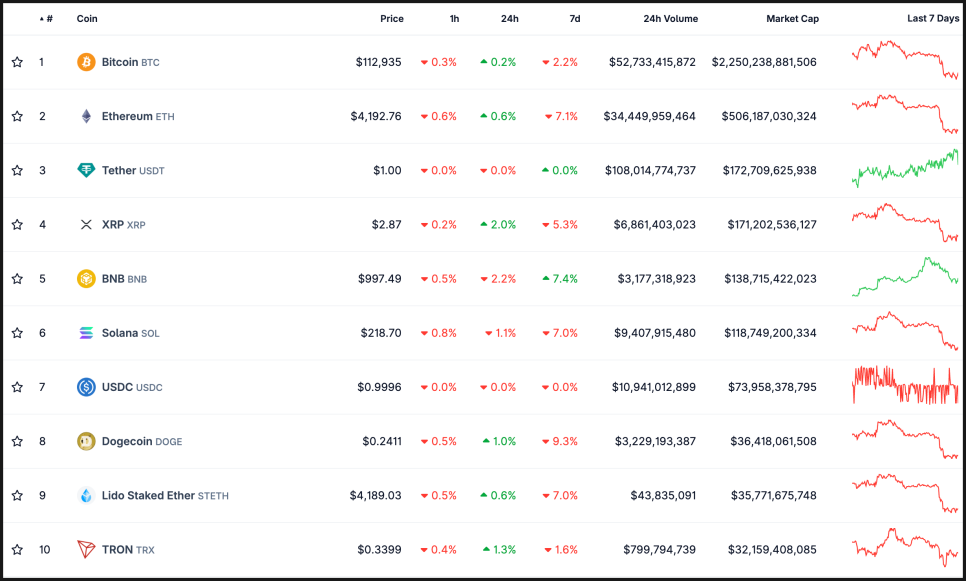Image resolution: width=966 pixels, height=581 pixels.
Task: Open XRP's 7-day sparkline chart
Action: point(905,222)
